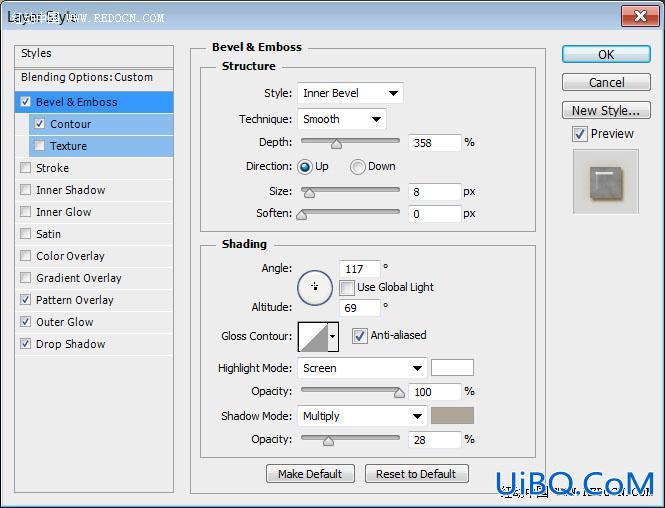Image resolution: width=665 pixels, height=508 pixels.
Task: Enable the Color Overlay checkbox
Action: [25, 256]
